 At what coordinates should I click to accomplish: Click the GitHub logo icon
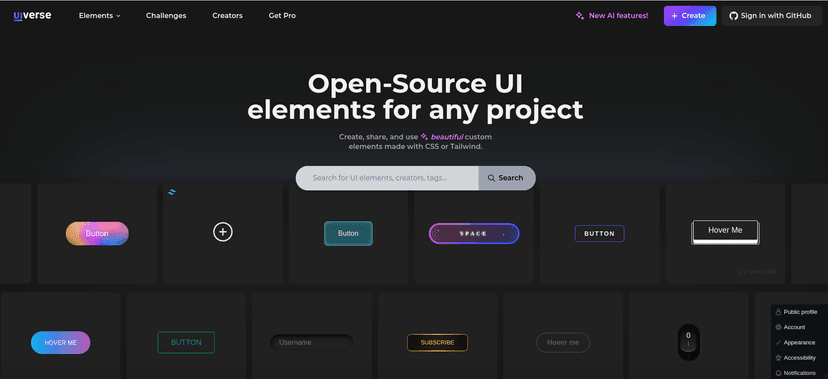coord(733,16)
